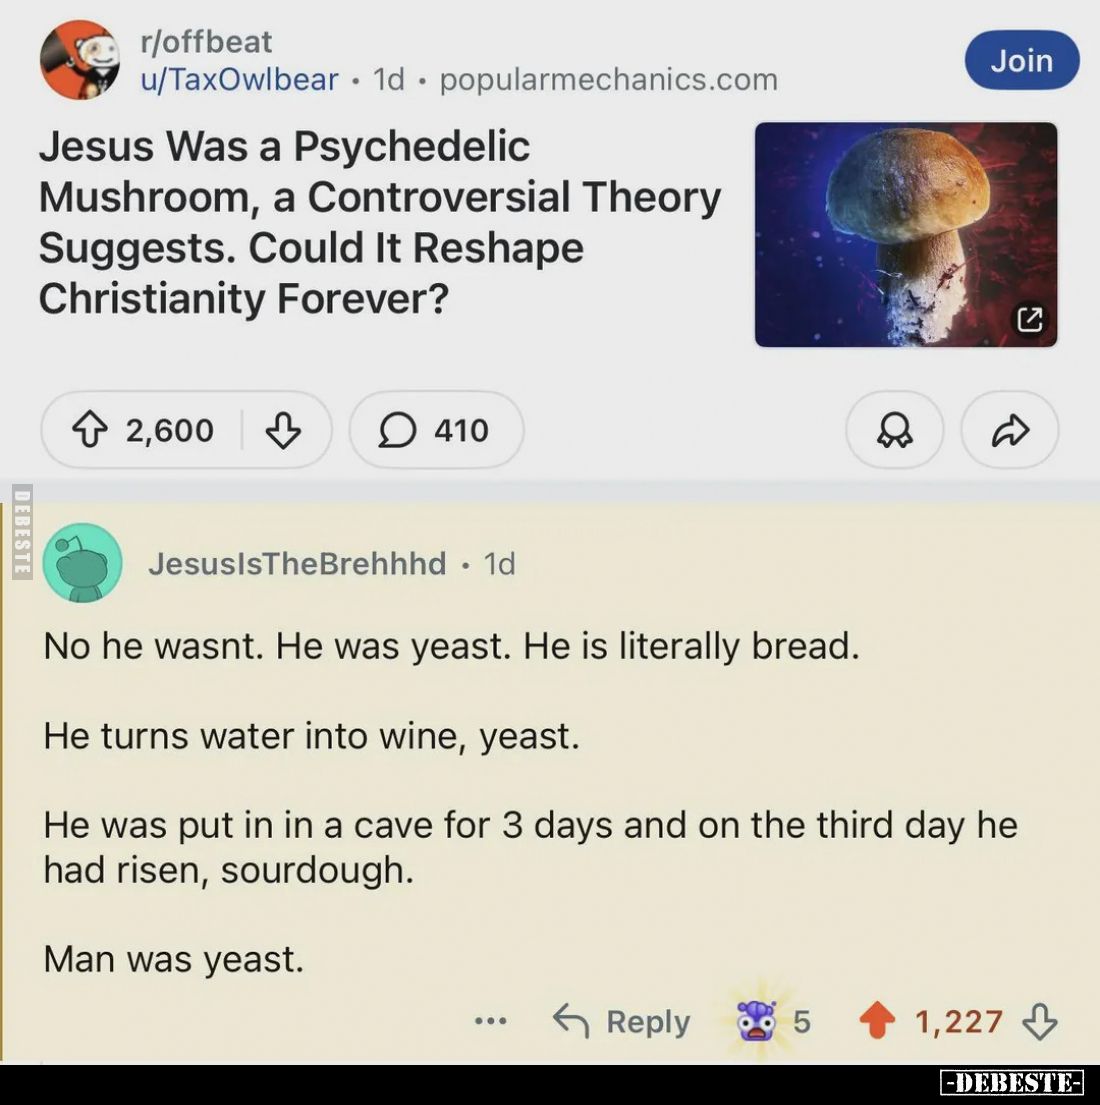Open JesusIsTheBrehhhd's avatar

[x=83, y=563]
